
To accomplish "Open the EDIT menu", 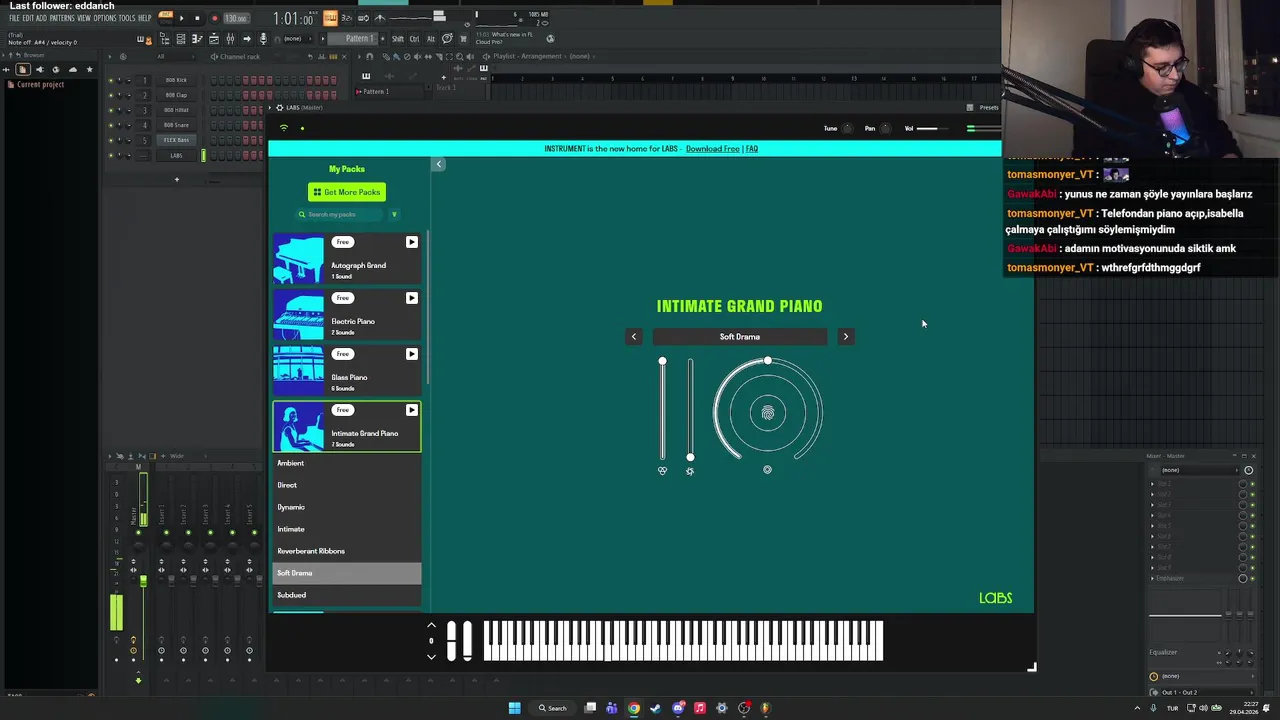I will (x=28, y=18).
